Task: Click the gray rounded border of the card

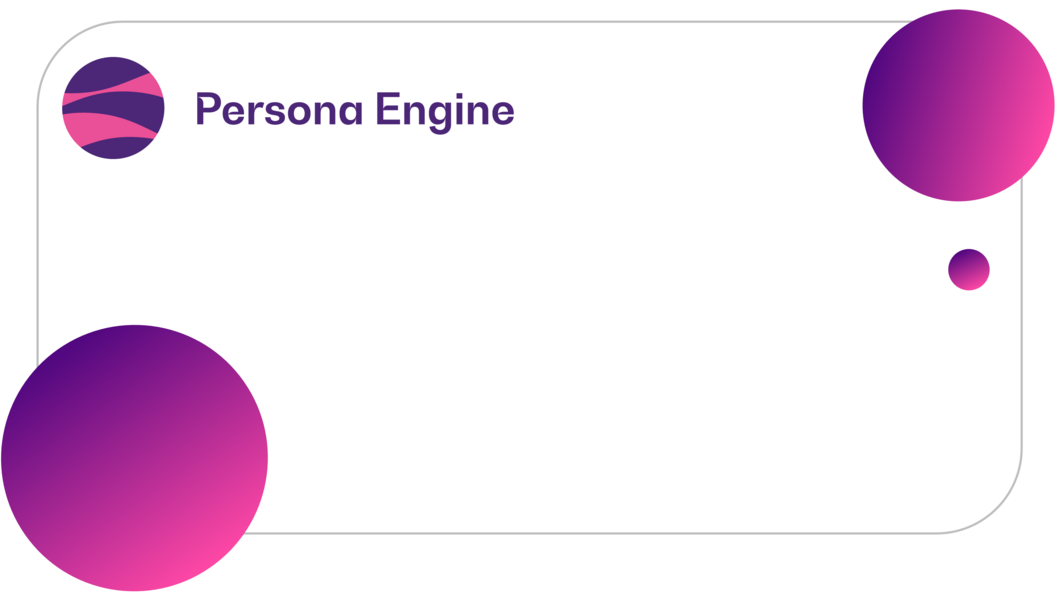Action: (x=541, y=22)
